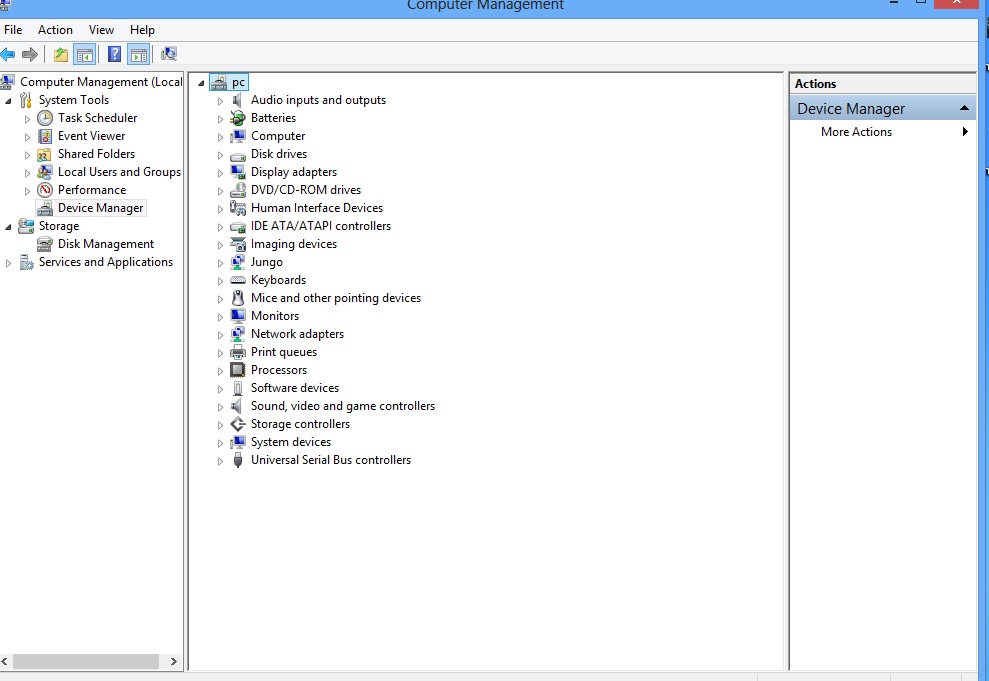The width and height of the screenshot is (989, 681).
Task: Click the Storage controllers icon
Action: [238, 424]
